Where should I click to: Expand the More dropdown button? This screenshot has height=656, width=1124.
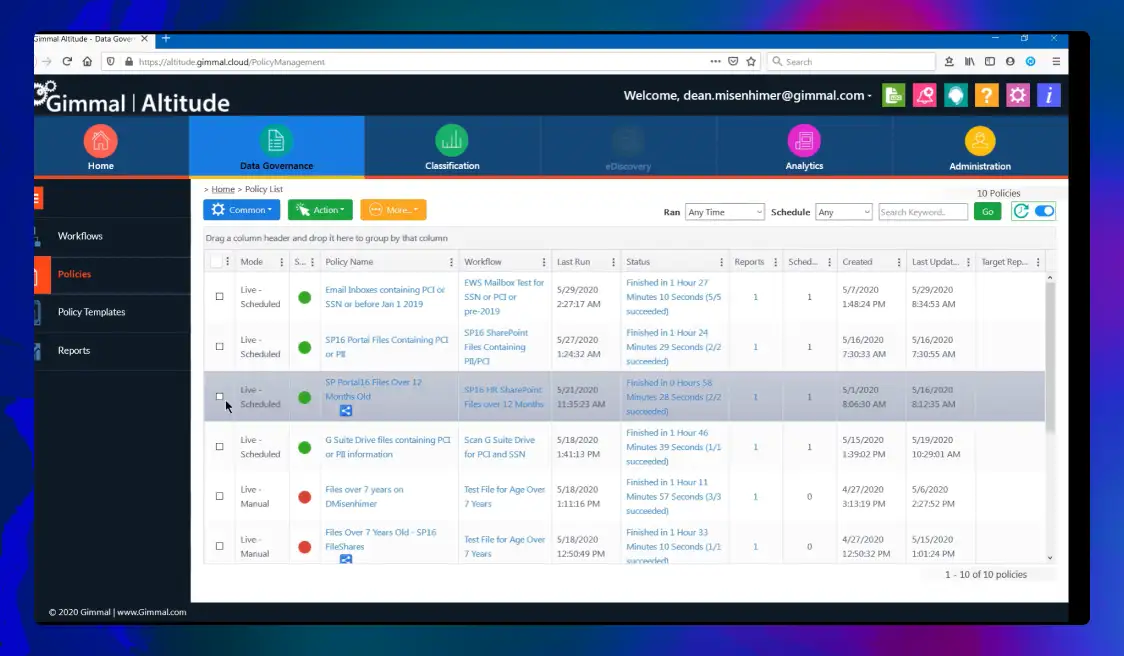(394, 210)
